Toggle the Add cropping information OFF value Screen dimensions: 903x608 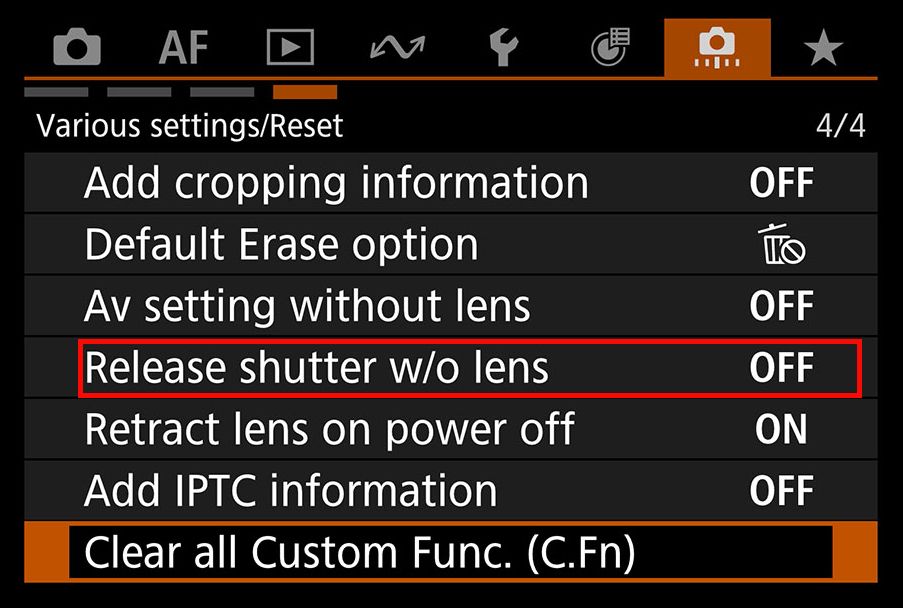pos(781,183)
